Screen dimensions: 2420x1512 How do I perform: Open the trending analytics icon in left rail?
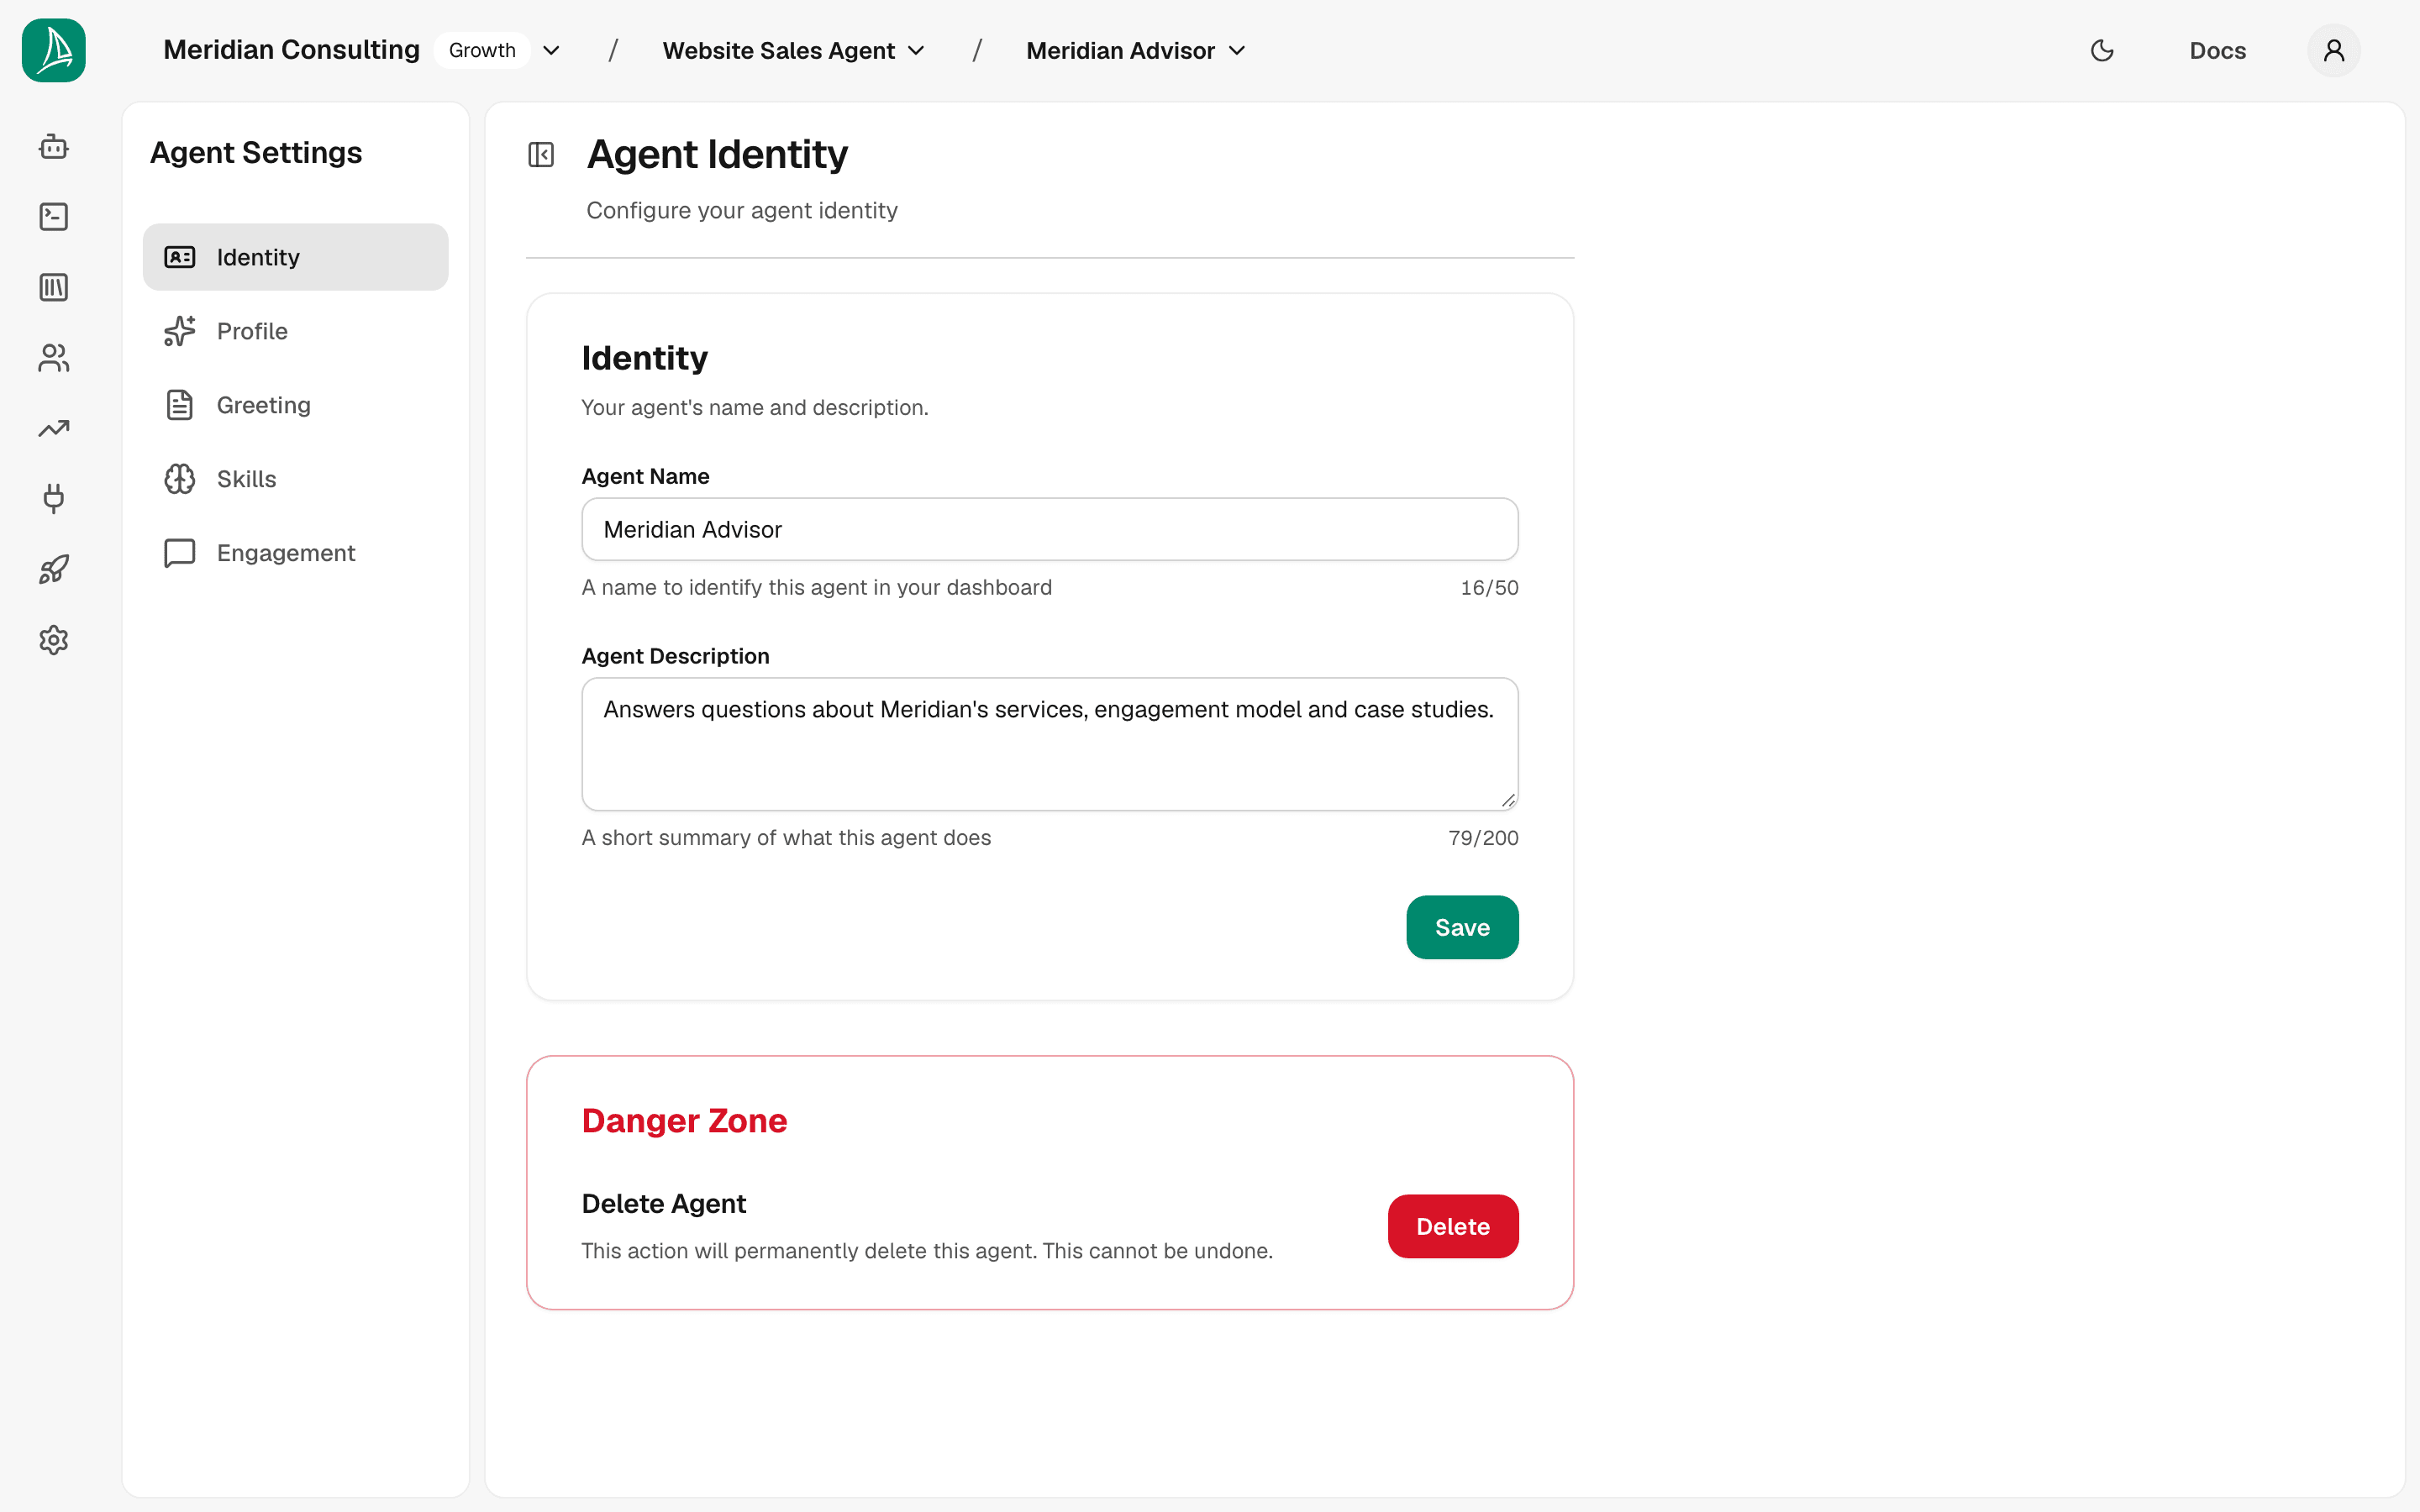pos(54,429)
